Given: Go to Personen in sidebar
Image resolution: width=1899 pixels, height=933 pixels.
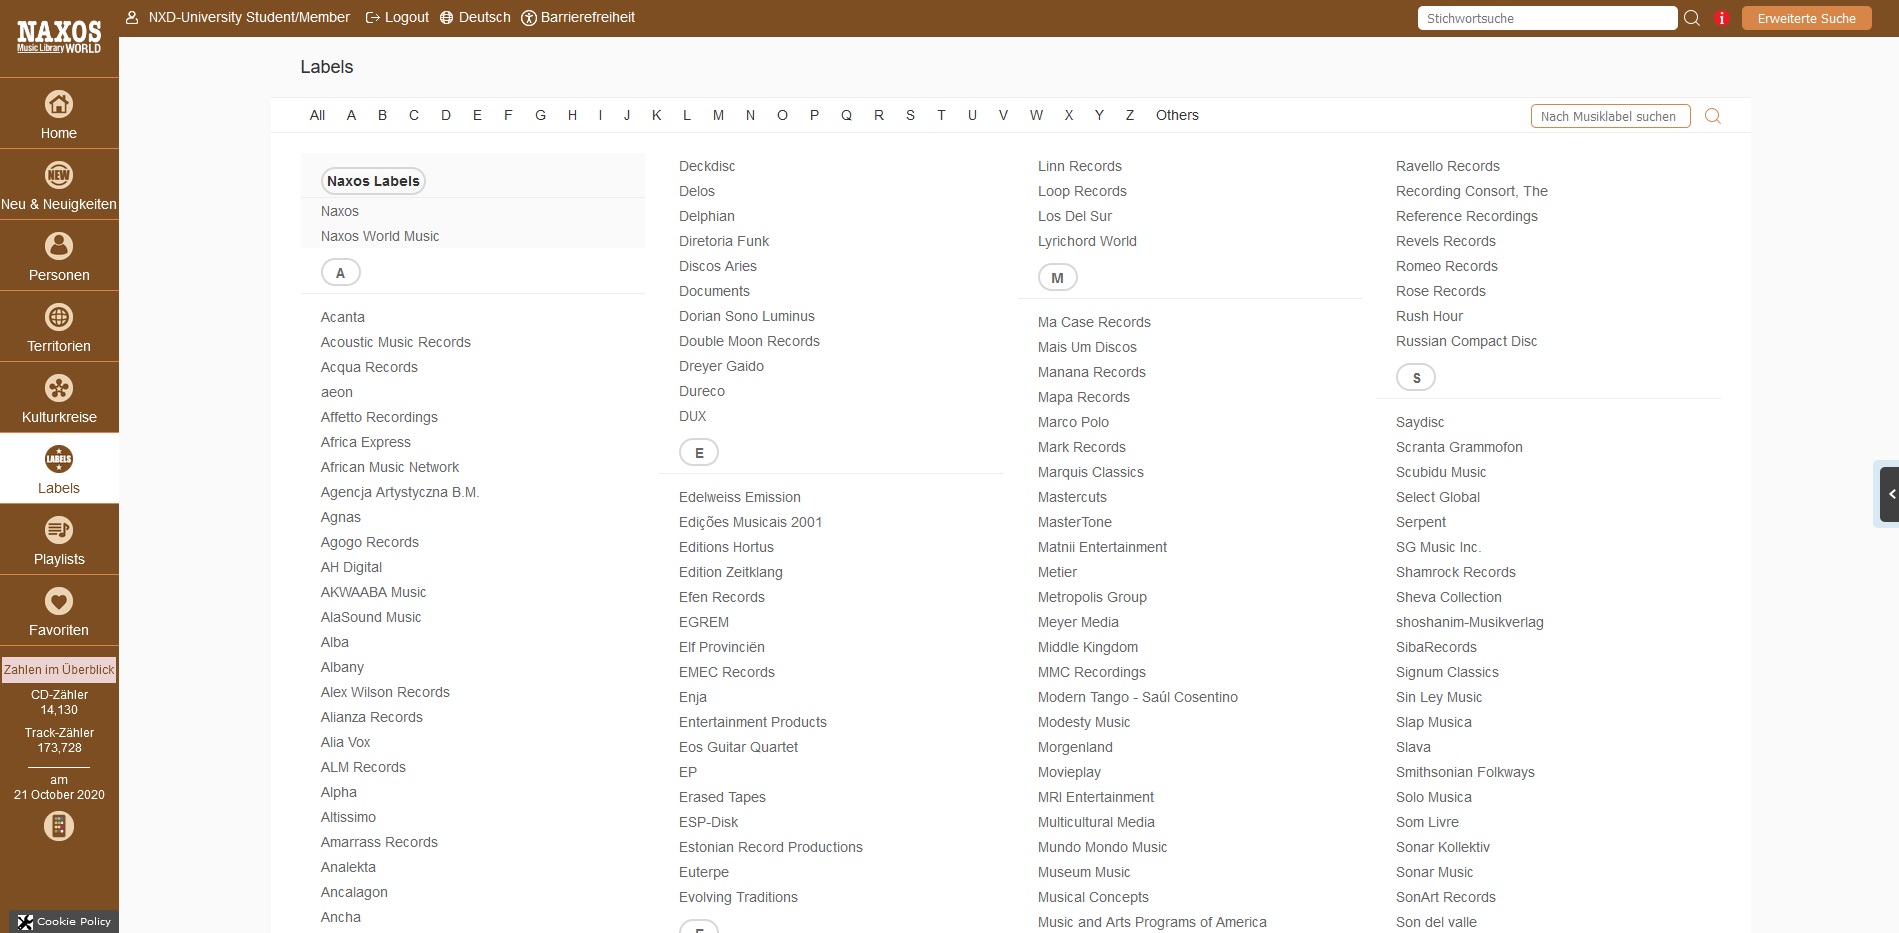Looking at the screenshot, I should coord(59,246).
